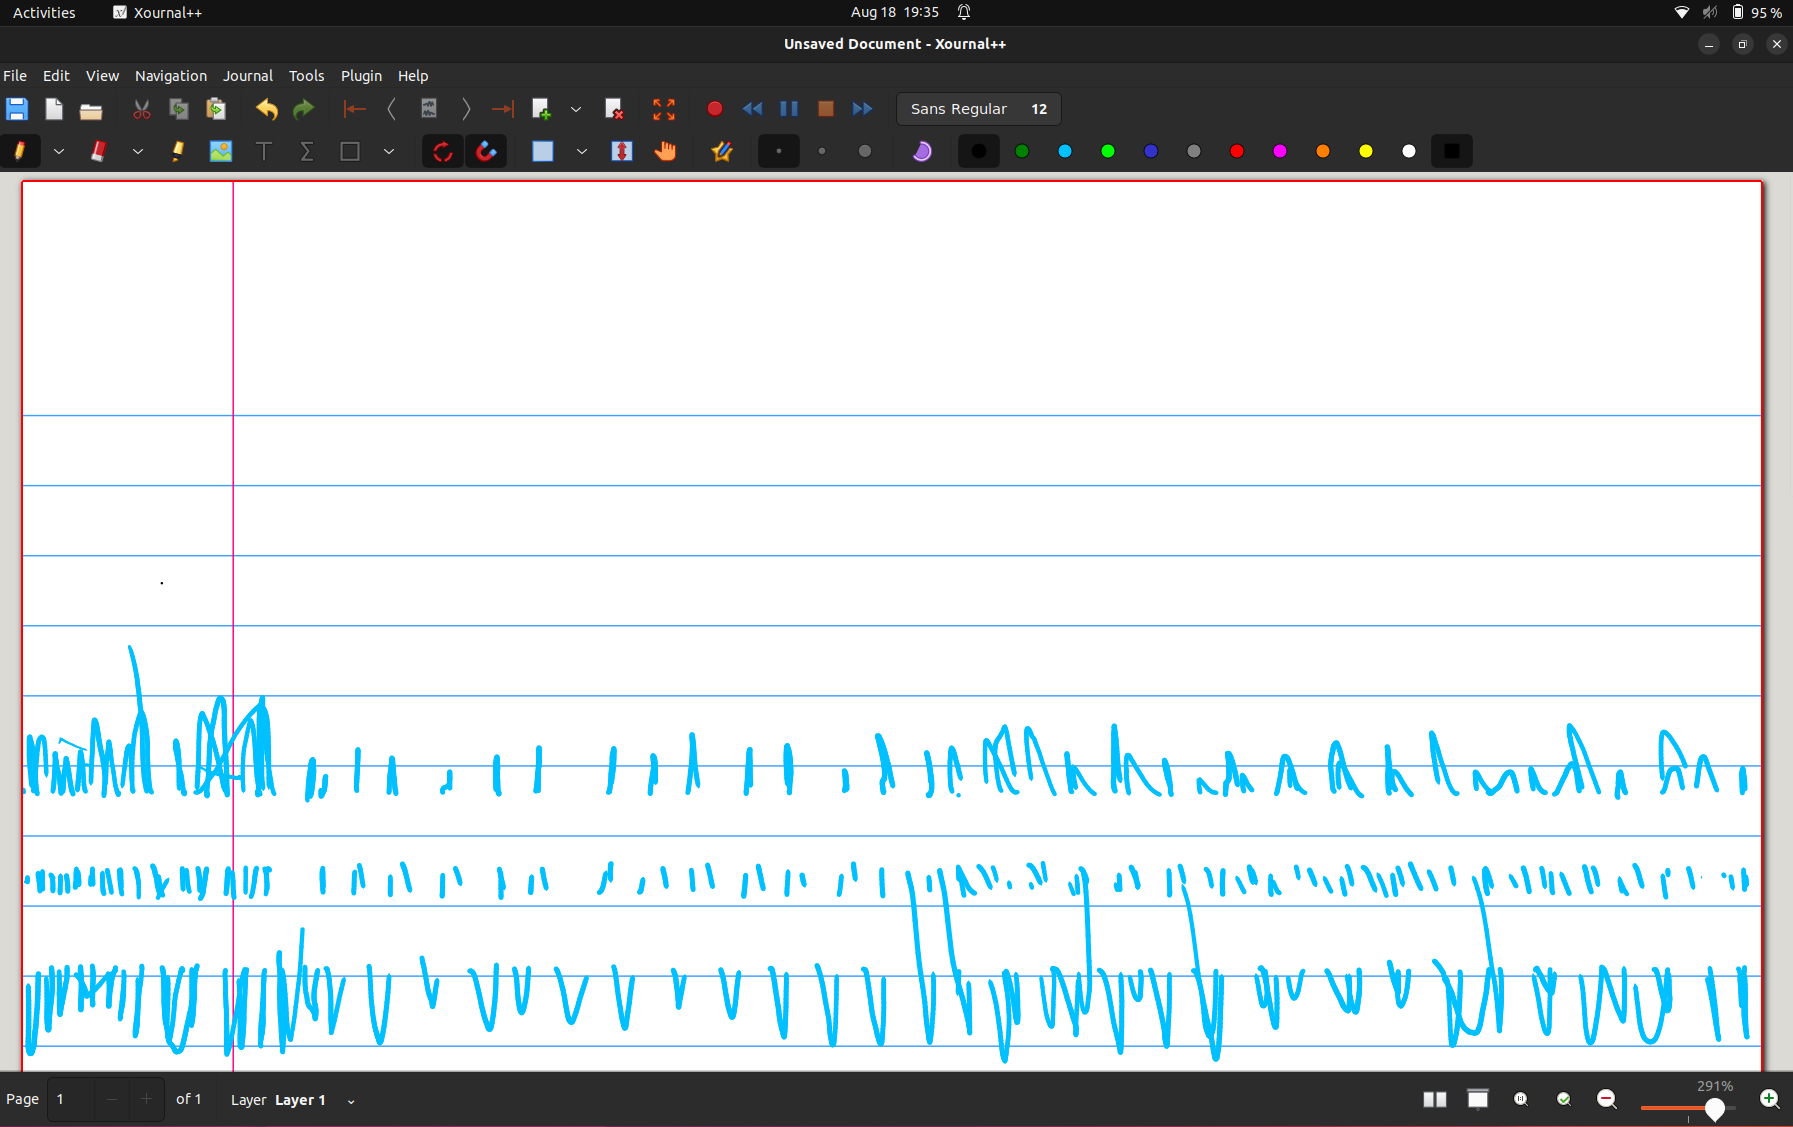Open the Tools menu
This screenshot has width=1793, height=1127.
(307, 76)
